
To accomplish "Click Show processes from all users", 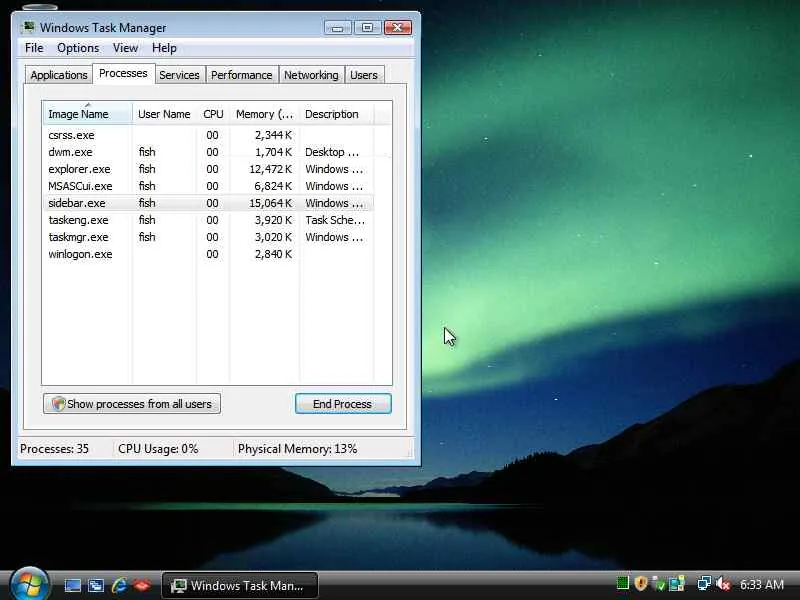I will (132, 404).
